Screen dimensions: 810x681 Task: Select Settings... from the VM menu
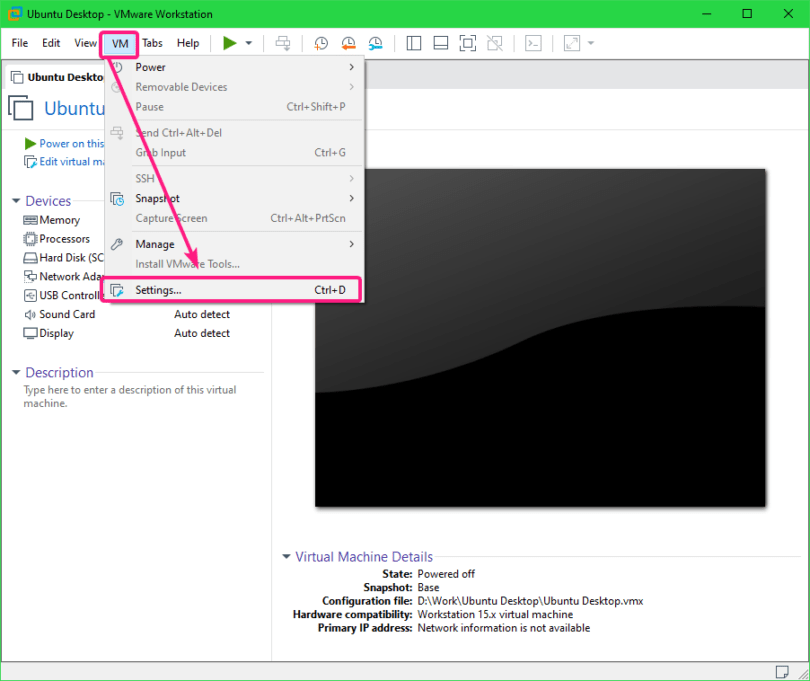pyautogui.click(x=235, y=290)
